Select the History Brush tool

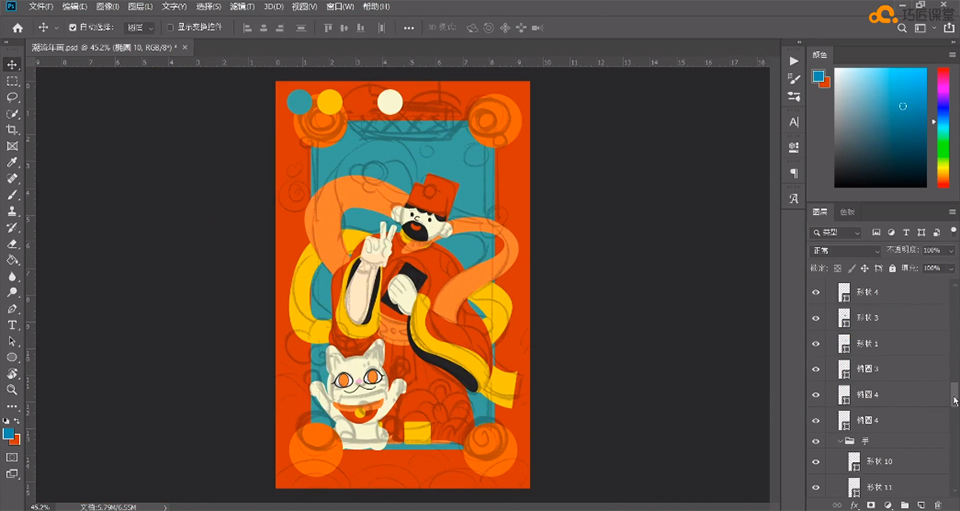(x=12, y=227)
